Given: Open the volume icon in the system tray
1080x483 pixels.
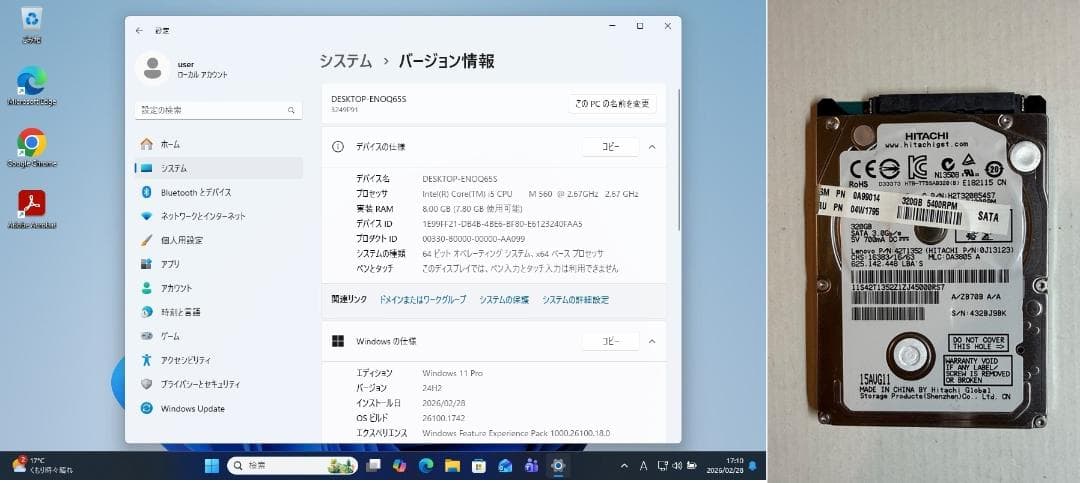Looking at the screenshot, I should click(x=678, y=466).
